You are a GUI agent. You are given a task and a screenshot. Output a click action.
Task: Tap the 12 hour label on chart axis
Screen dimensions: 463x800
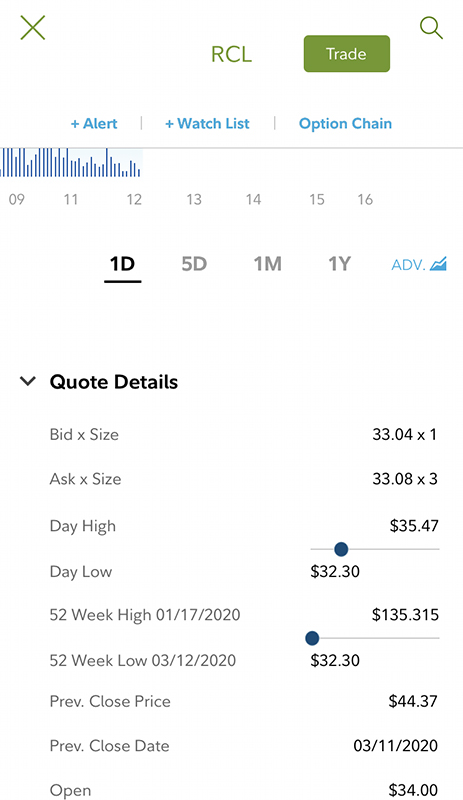coord(134,199)
